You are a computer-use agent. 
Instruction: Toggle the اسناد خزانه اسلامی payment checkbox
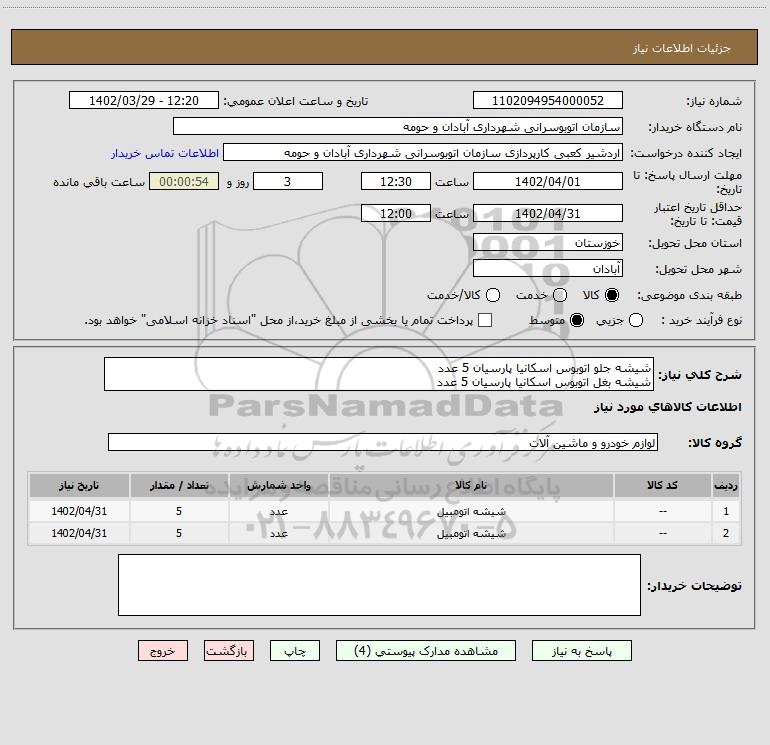[485, 320]
